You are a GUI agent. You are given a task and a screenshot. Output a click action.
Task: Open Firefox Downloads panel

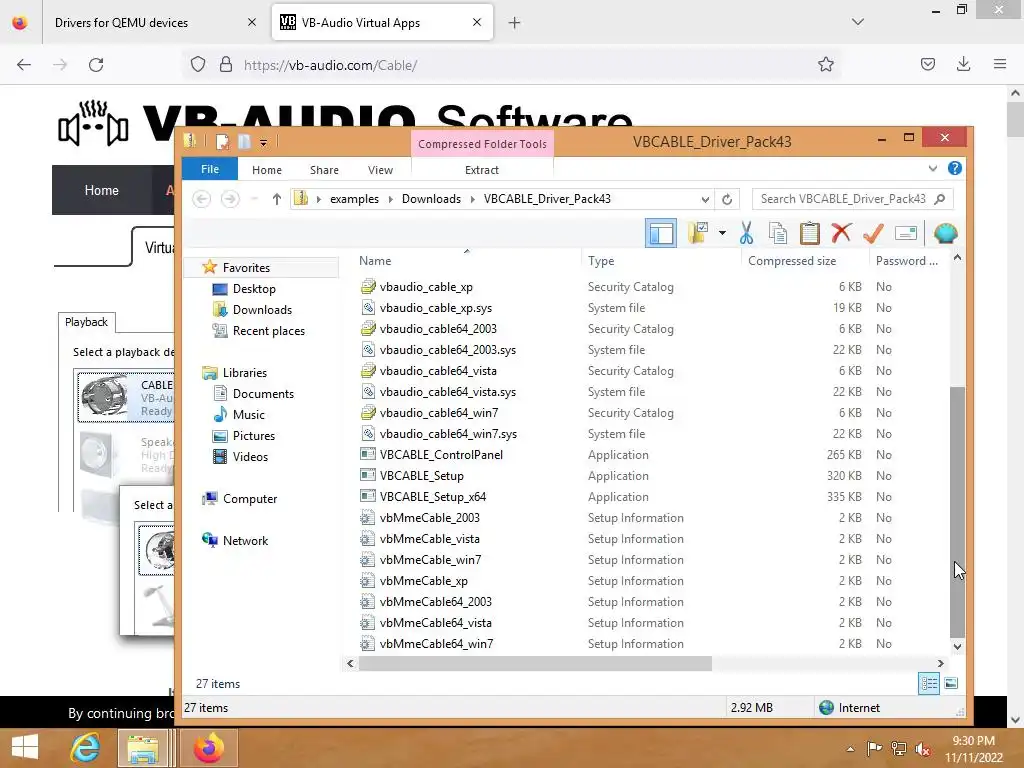pos(963,64)
